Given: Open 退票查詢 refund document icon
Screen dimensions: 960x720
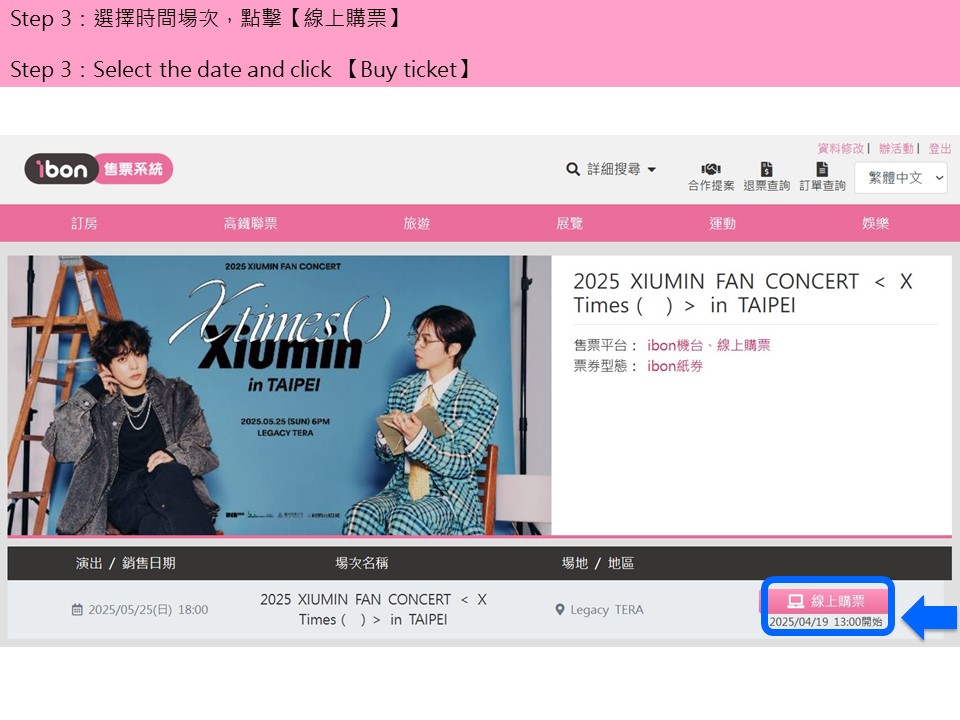Looking at the screenshot, I should (767, 169).
